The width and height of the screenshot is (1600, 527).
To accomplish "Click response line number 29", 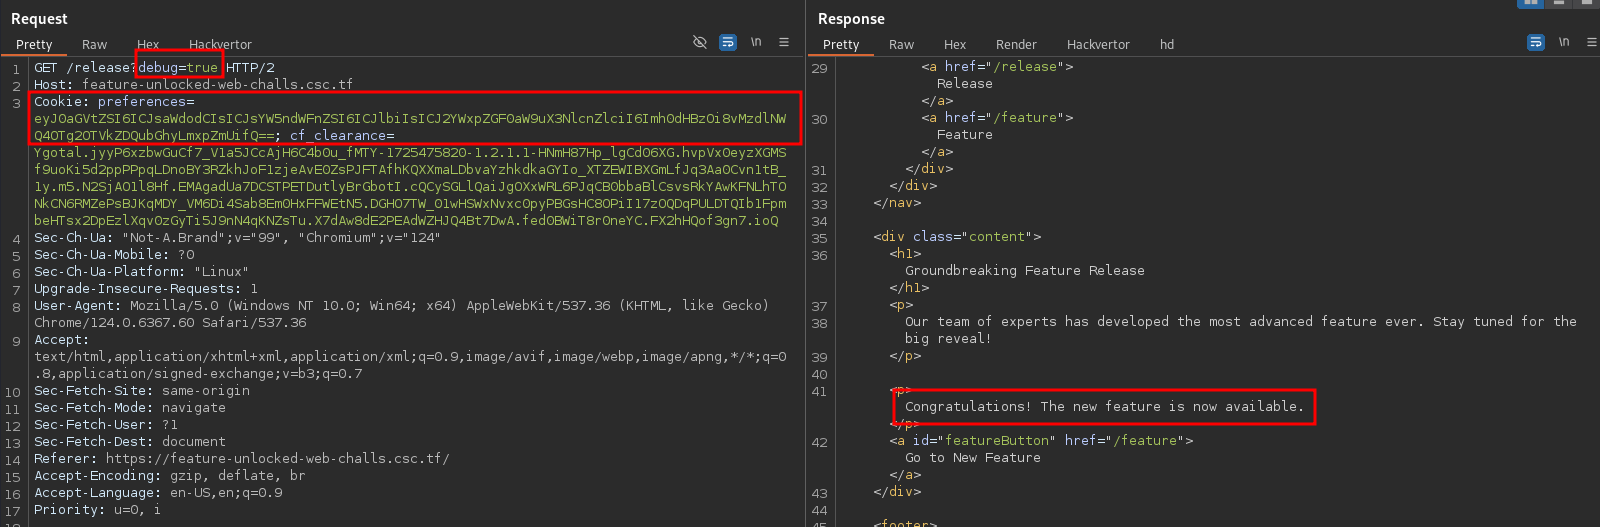I will coord(820,68).
